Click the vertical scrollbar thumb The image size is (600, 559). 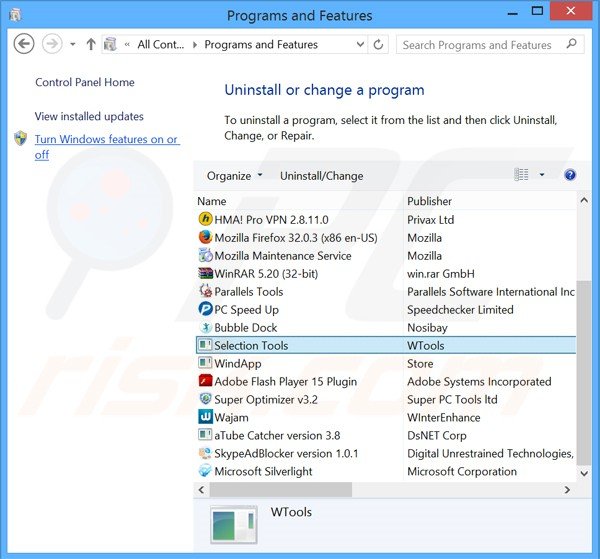[584, 373]
